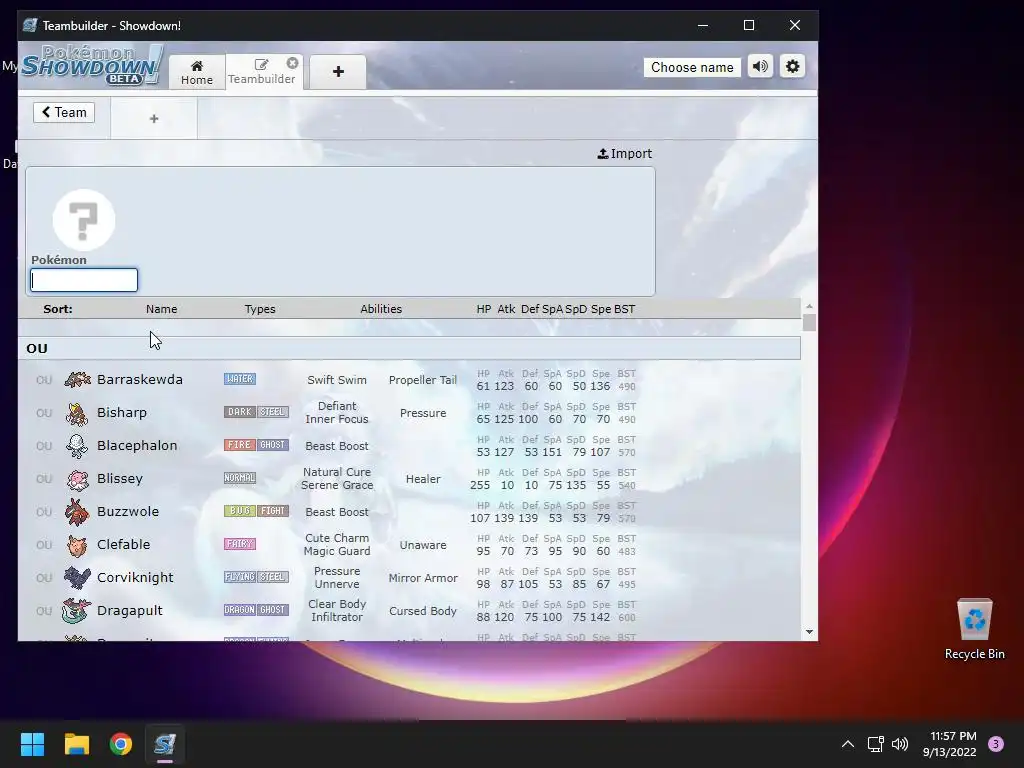Open the Recycle Bin on desktop
The height and width of the screenshot is (768, 1024).
click(x=974, y=630)
